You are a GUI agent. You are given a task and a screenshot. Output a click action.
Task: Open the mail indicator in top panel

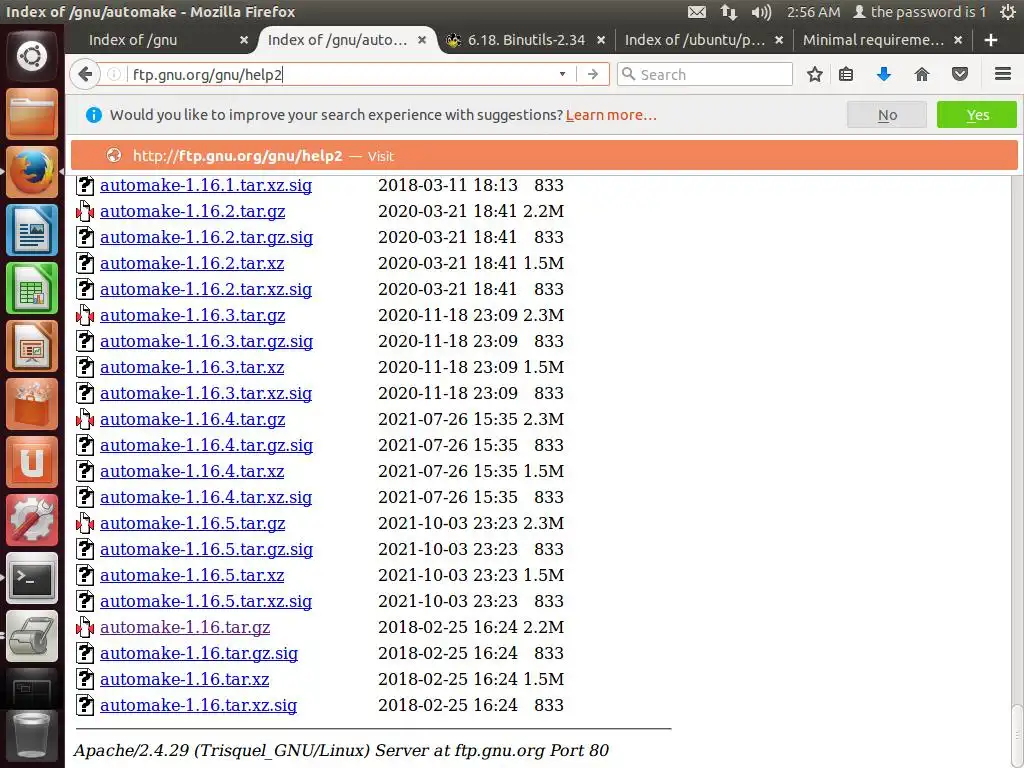[697, 12]
